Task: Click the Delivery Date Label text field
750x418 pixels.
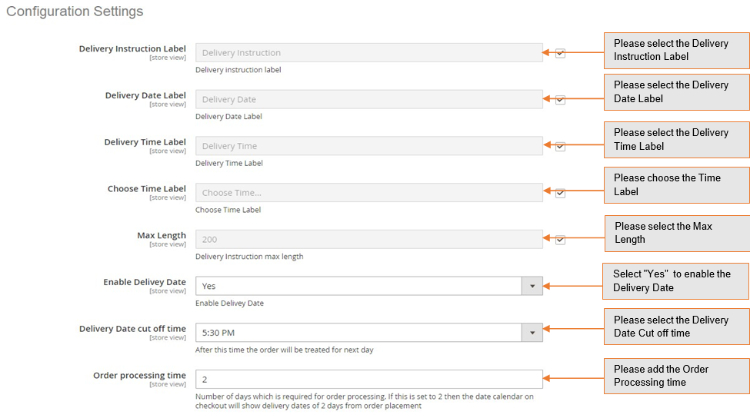Action: pos(369,99)
